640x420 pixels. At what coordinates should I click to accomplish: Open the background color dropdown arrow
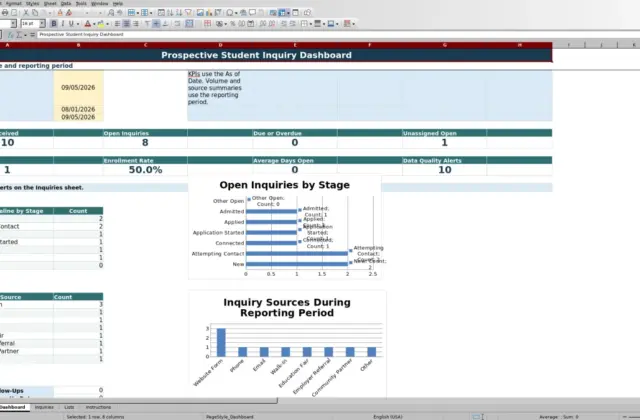(107, 24)
